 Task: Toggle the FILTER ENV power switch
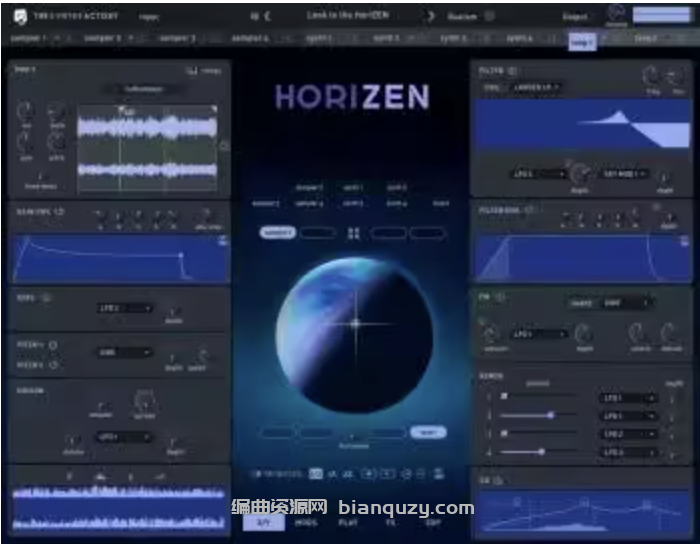tap(531, 210)
